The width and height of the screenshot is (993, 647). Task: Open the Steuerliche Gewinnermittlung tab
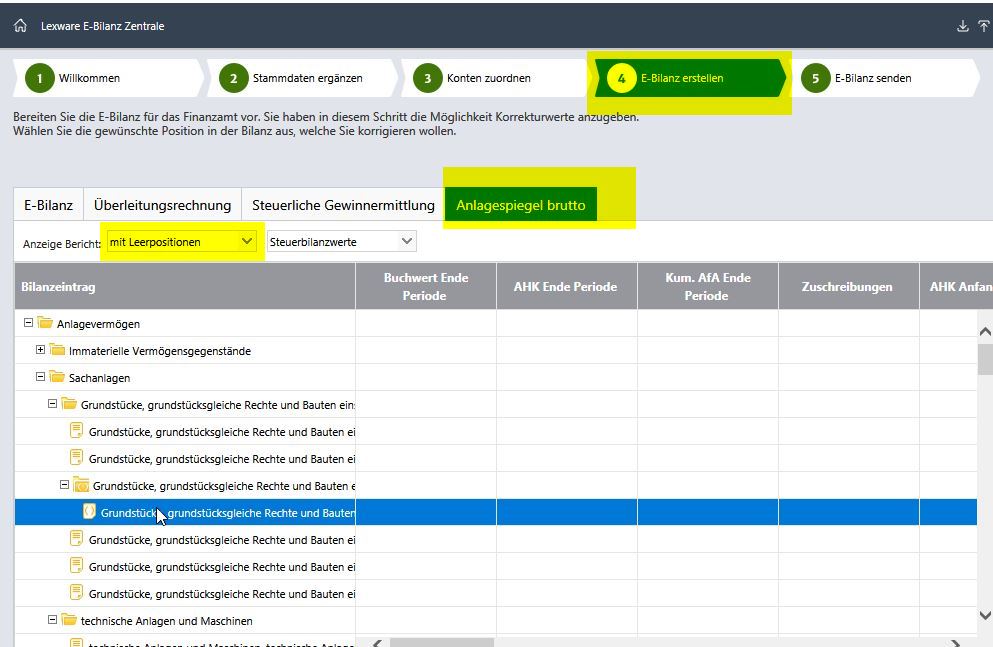click(343, 205)
